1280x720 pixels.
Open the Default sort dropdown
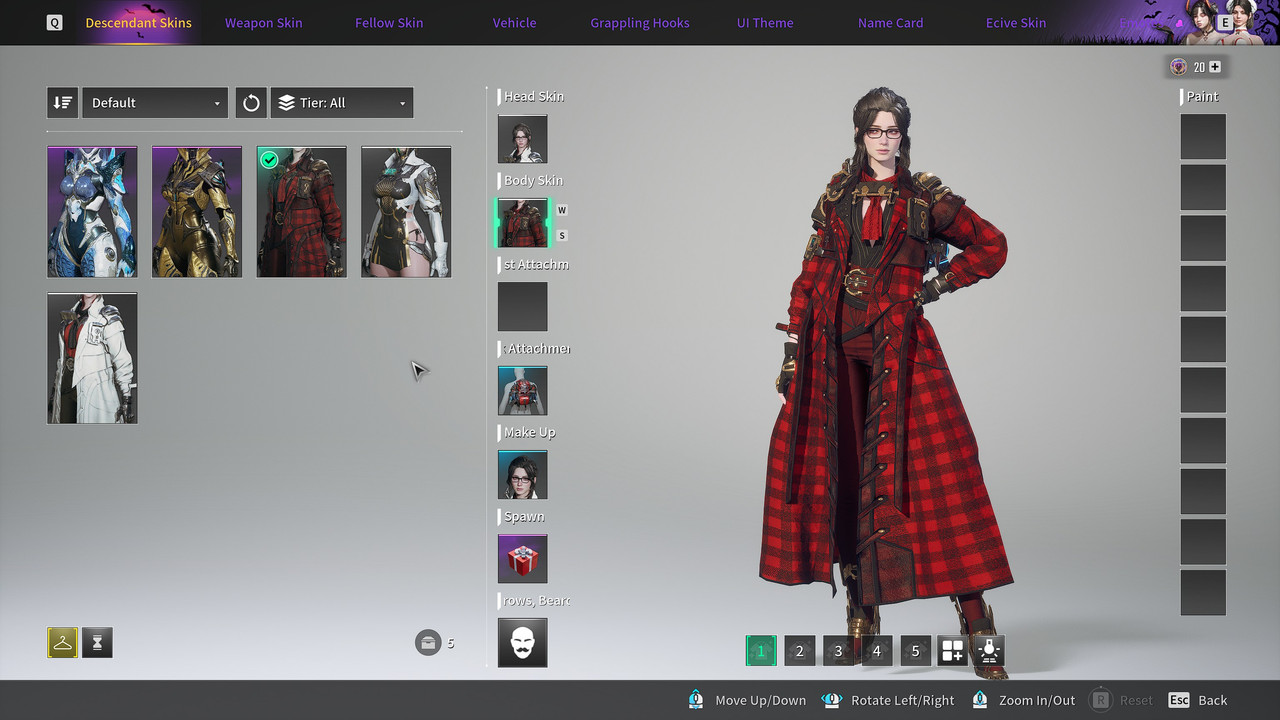155,103
